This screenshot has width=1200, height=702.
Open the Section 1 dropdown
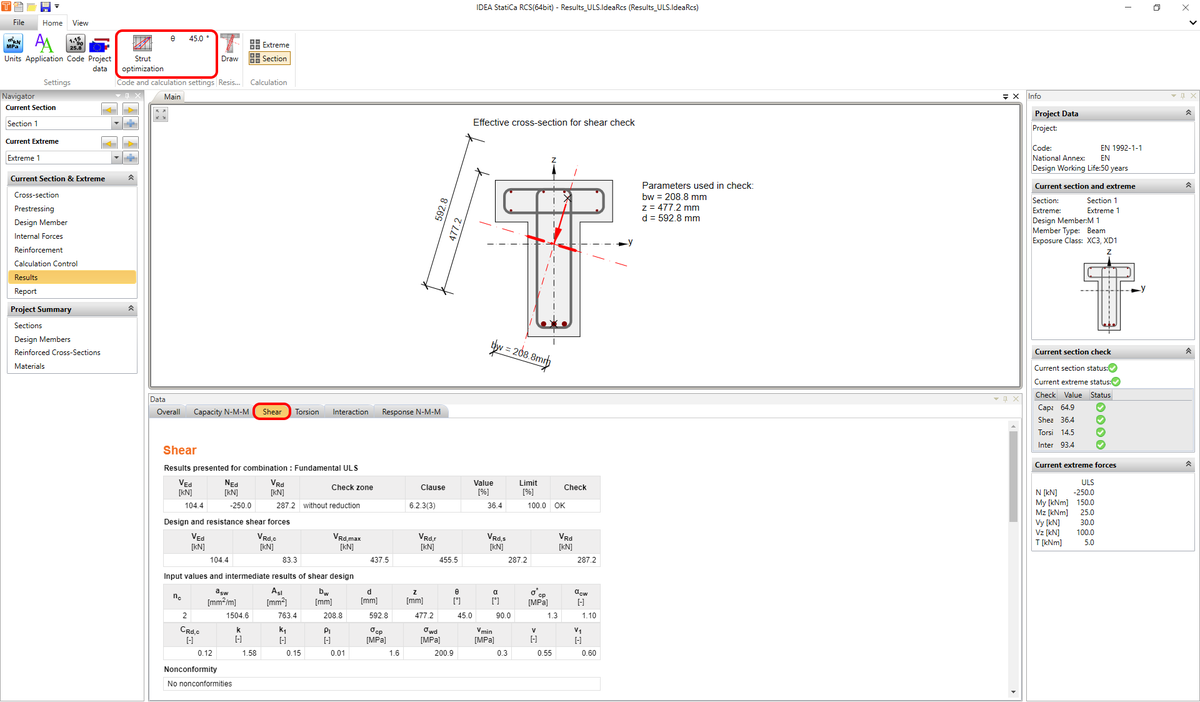(x=116, y=124)
